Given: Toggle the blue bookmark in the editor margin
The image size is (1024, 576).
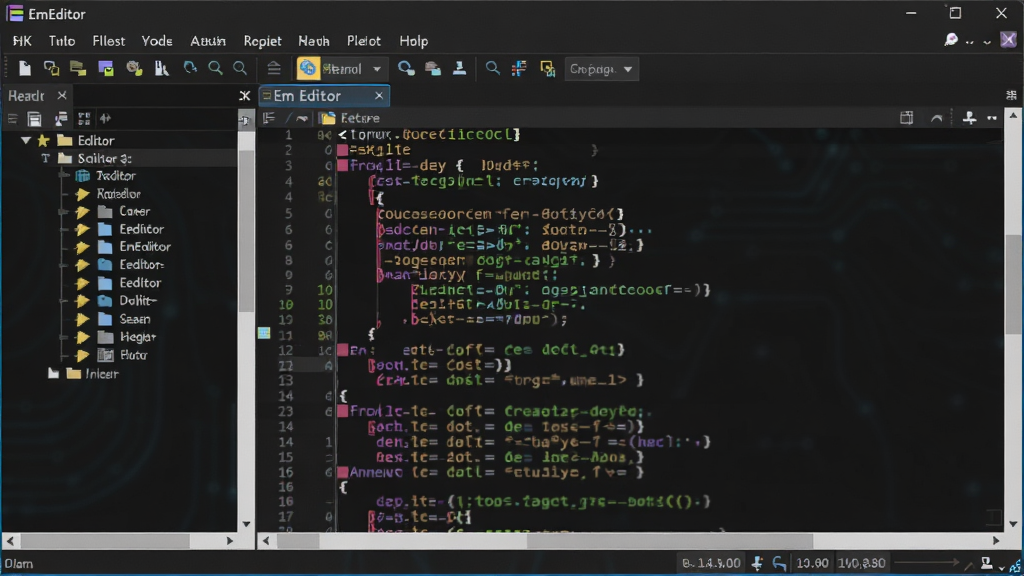Looking at the screenshot, I should [264, 333].
